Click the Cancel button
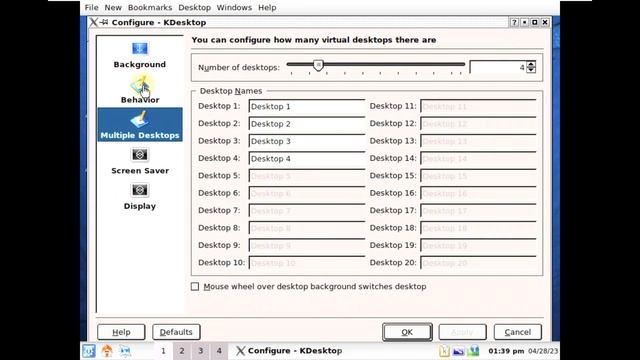 point(518,332)
